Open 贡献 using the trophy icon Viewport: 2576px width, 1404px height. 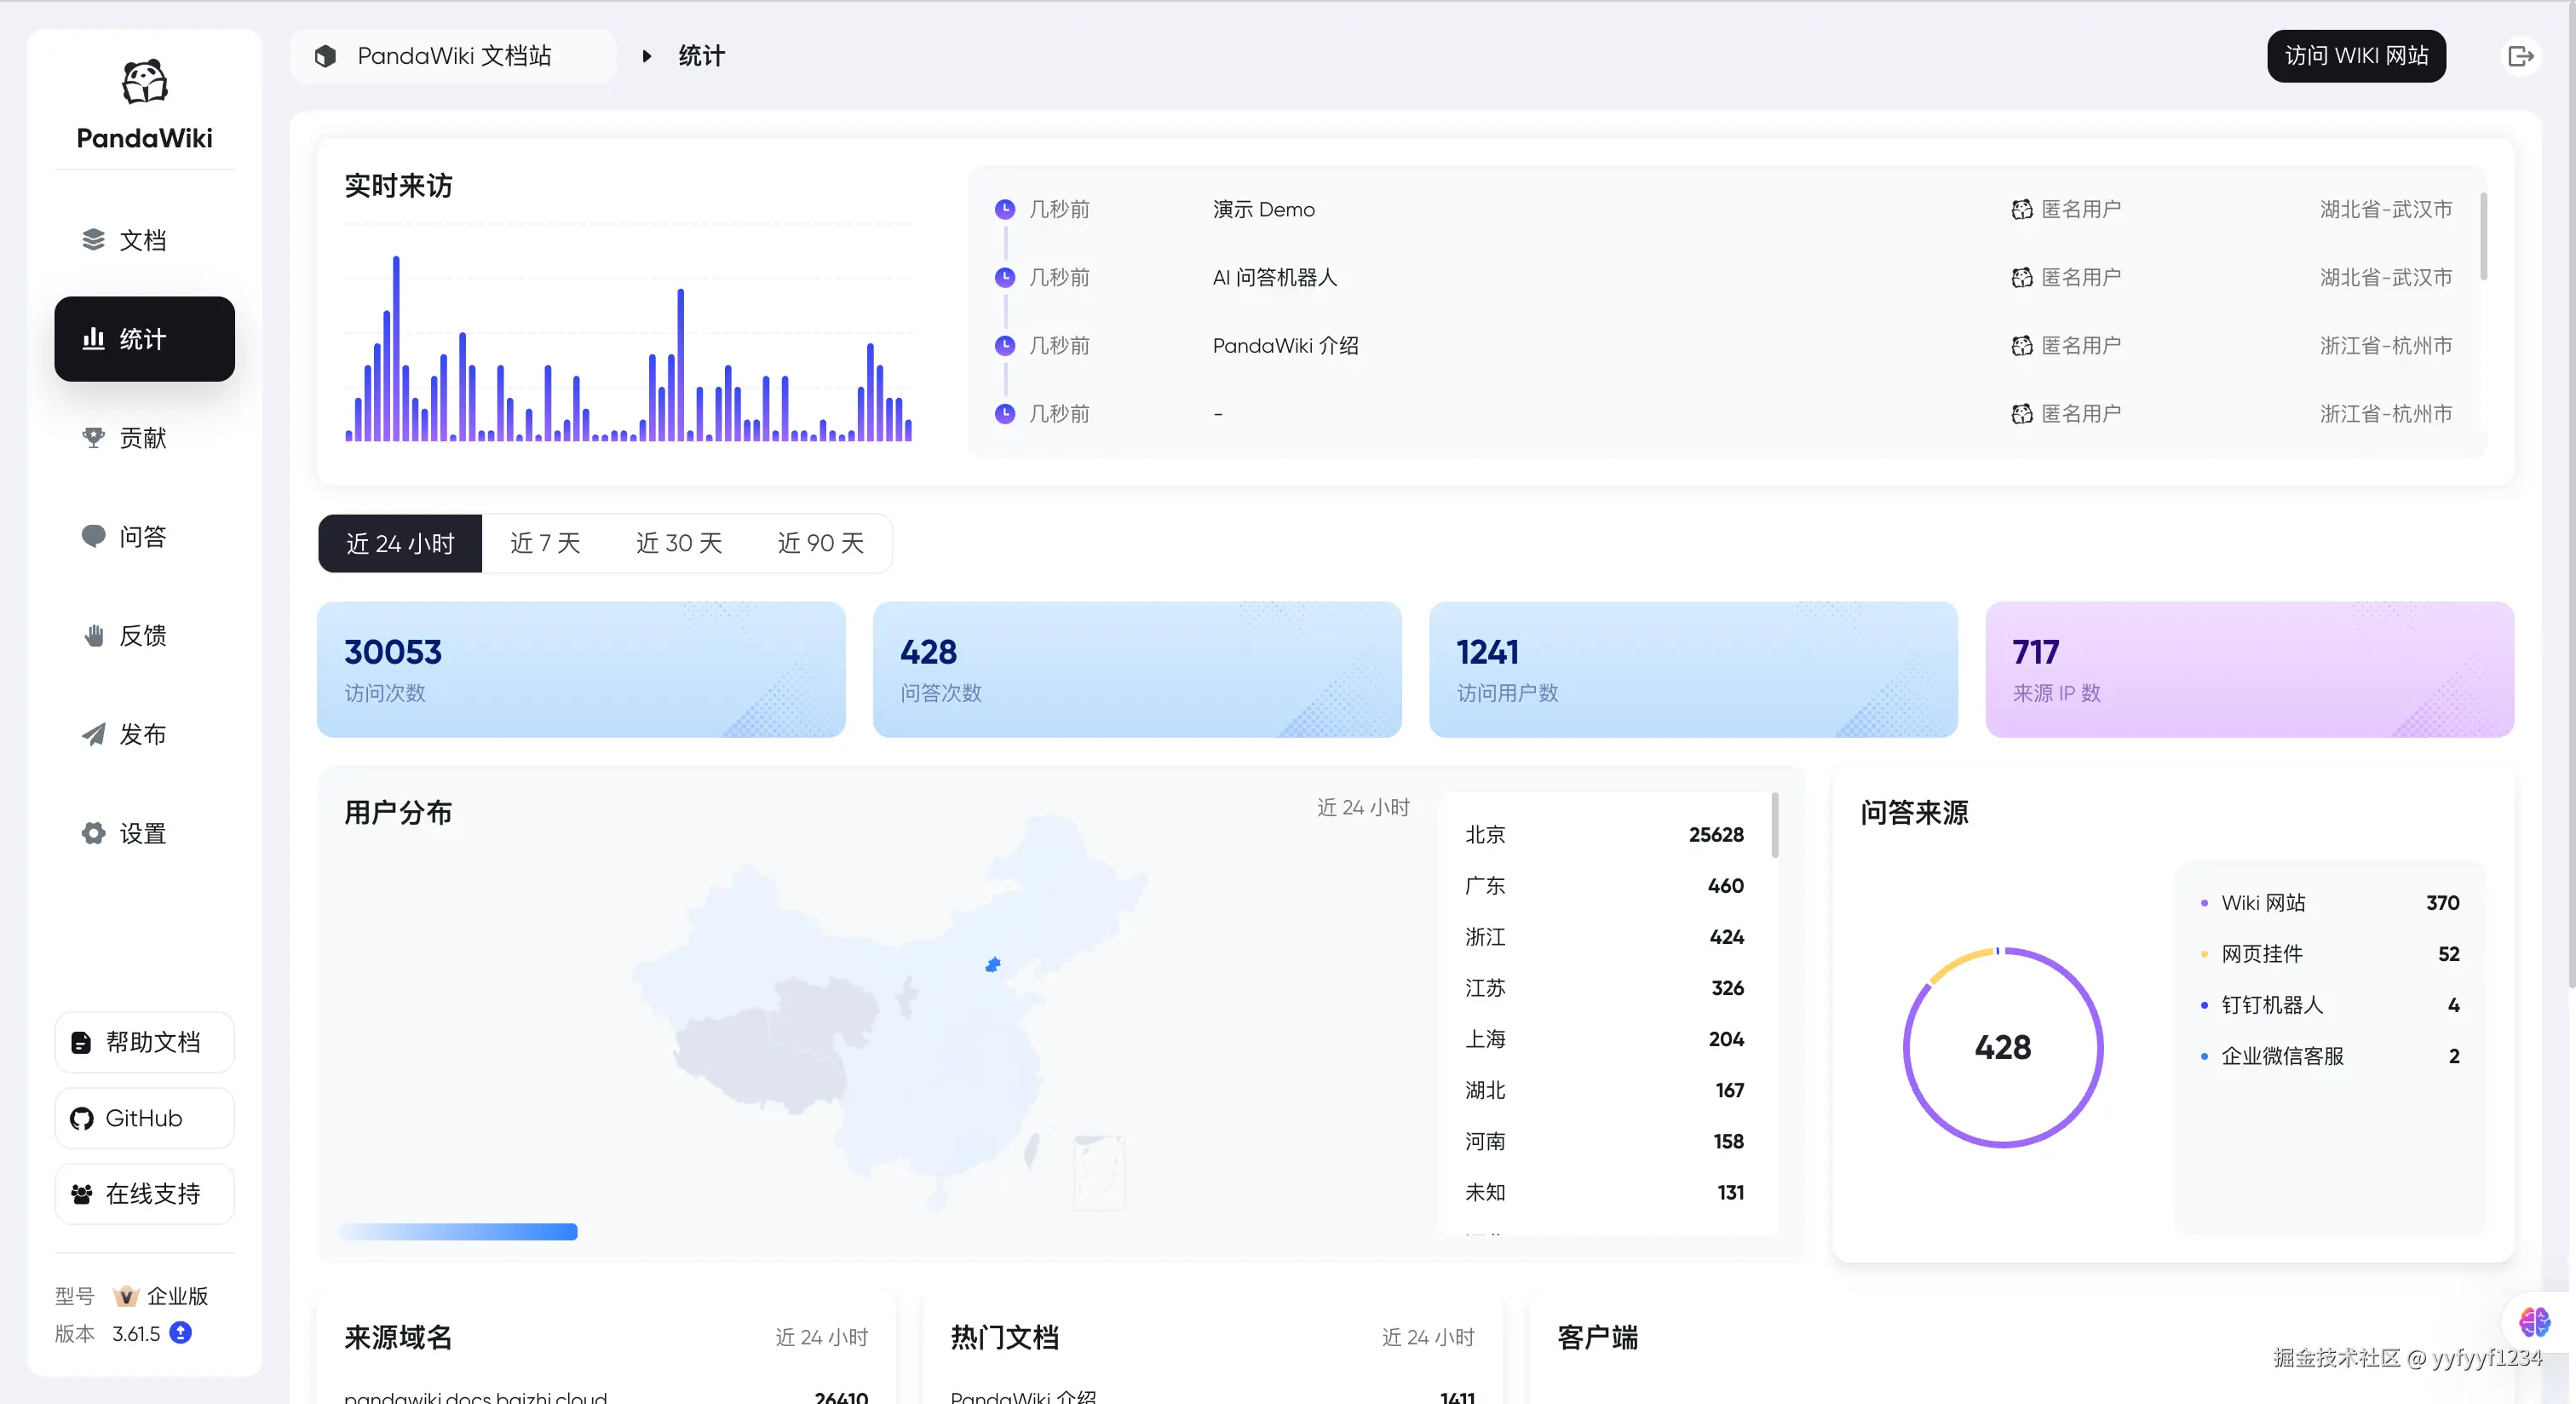pyautogui.click(x=93, y=437)
